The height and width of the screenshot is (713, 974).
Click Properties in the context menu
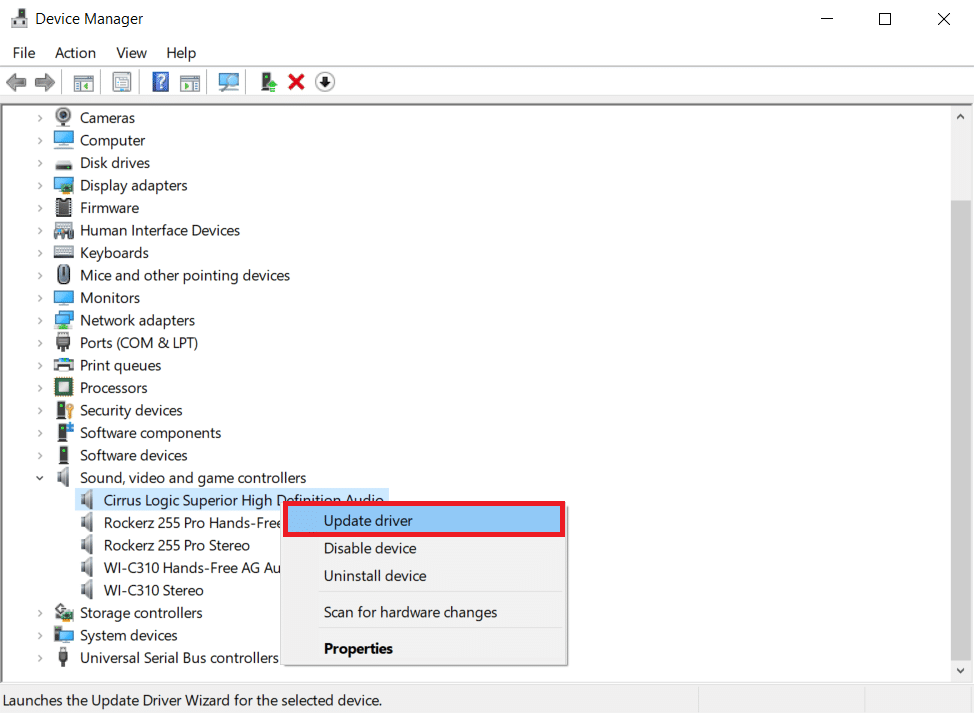[x=358, y=648]
